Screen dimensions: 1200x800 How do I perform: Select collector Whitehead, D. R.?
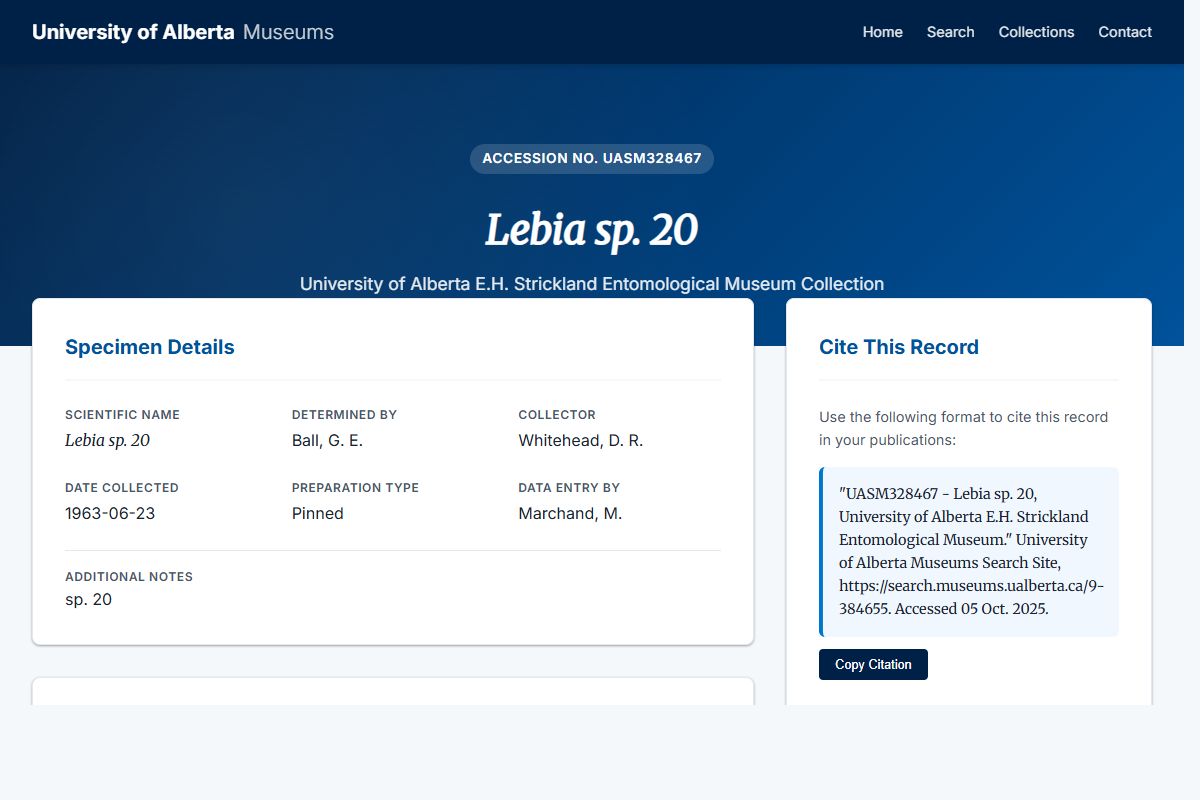[x=580, y=440]
